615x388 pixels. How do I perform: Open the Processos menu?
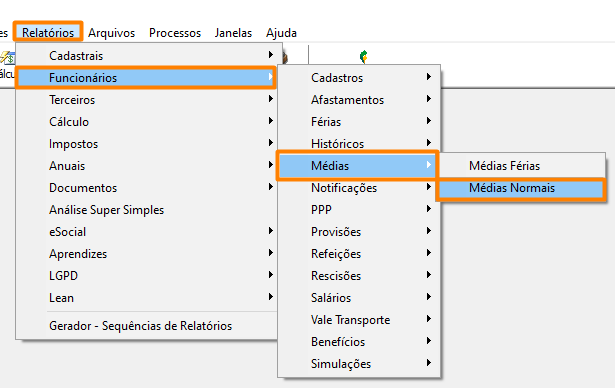coord(175,33)
